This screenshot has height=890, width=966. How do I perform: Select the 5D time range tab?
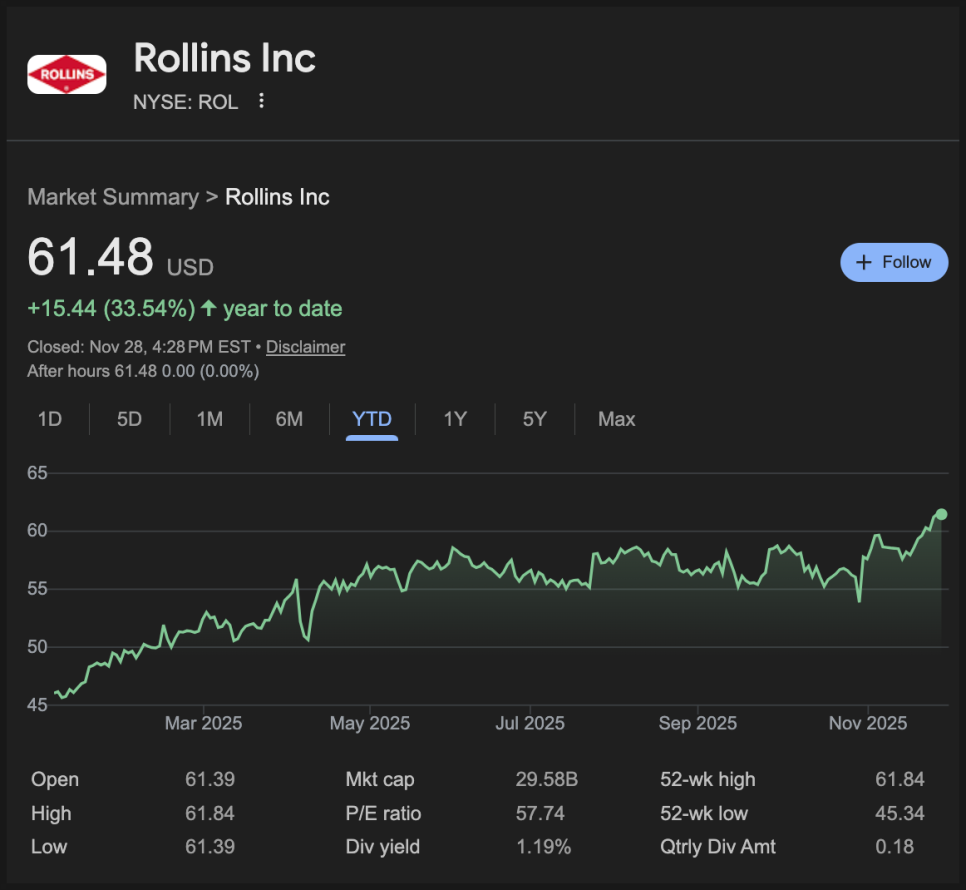[x=129, y=419]
